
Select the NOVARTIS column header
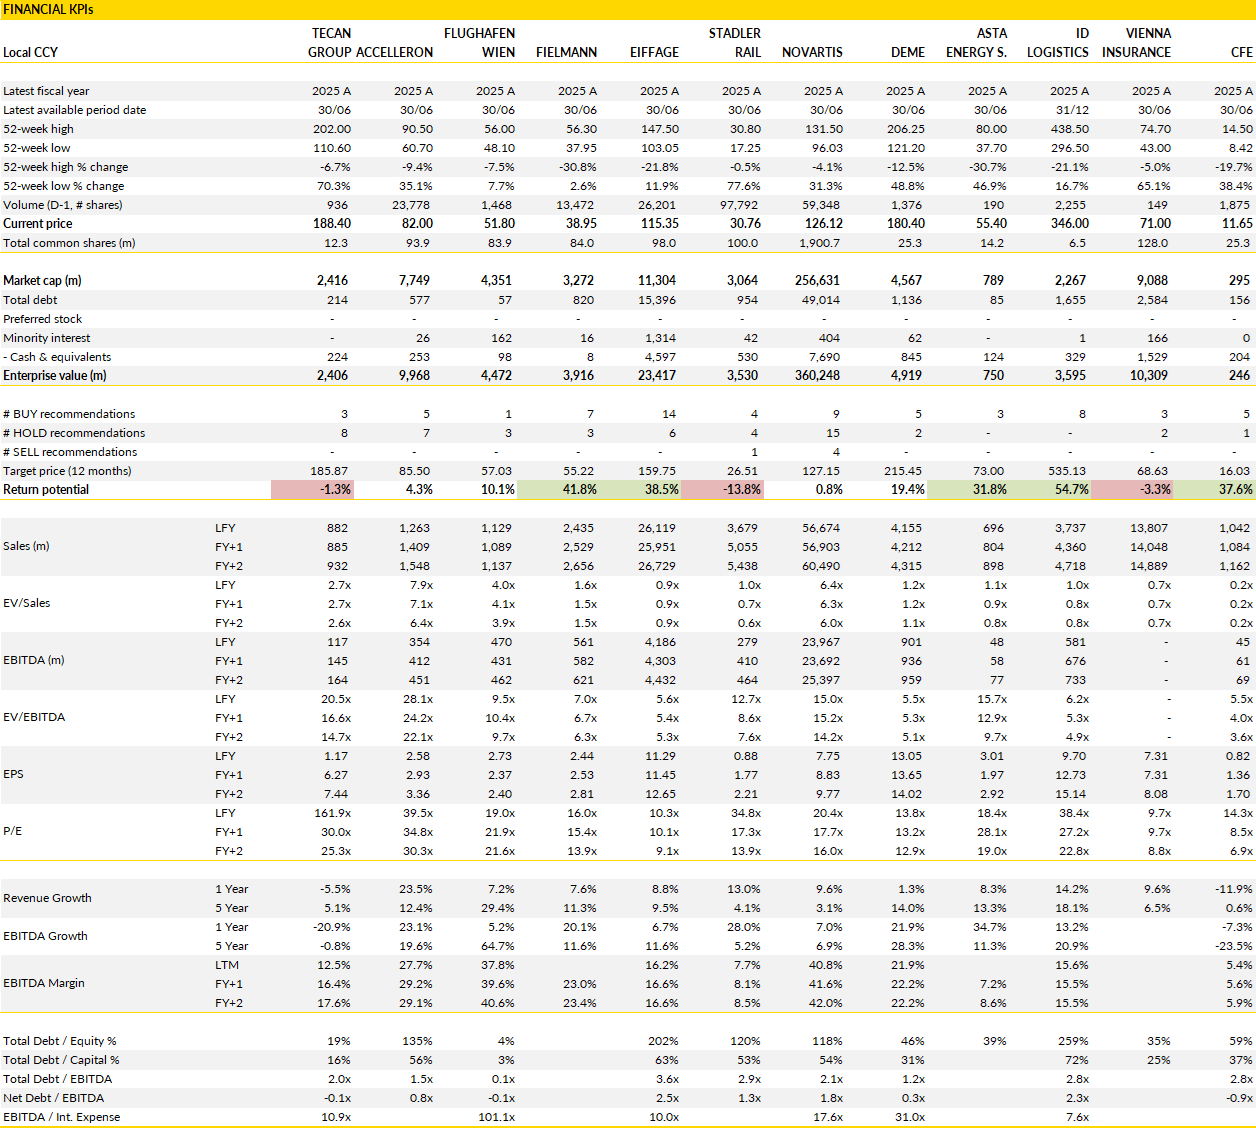[x=812, y=53]
